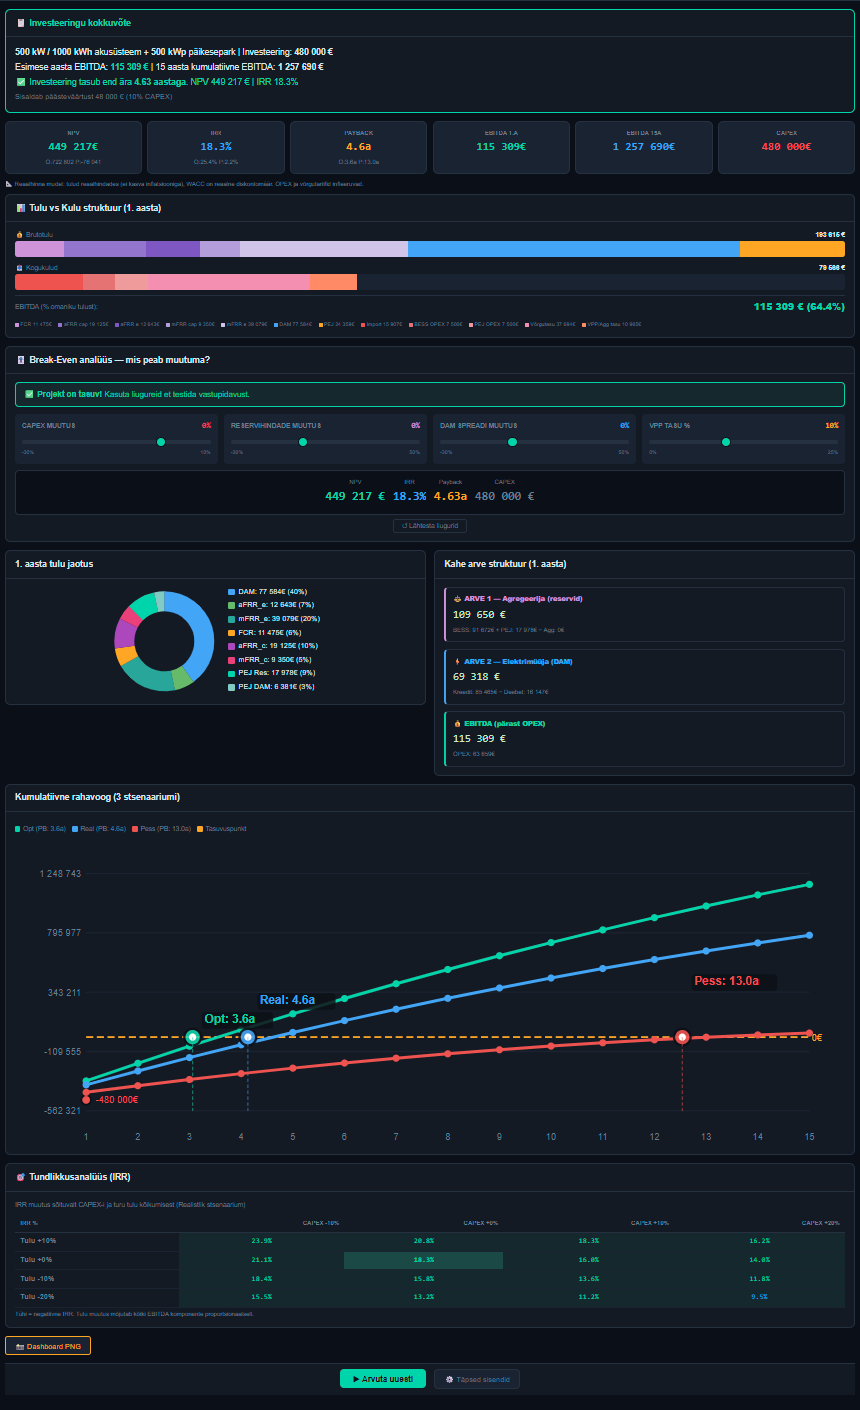Click the Lähtesta liugurid reset button
The image size is (860, 1410).
(430, 525)
